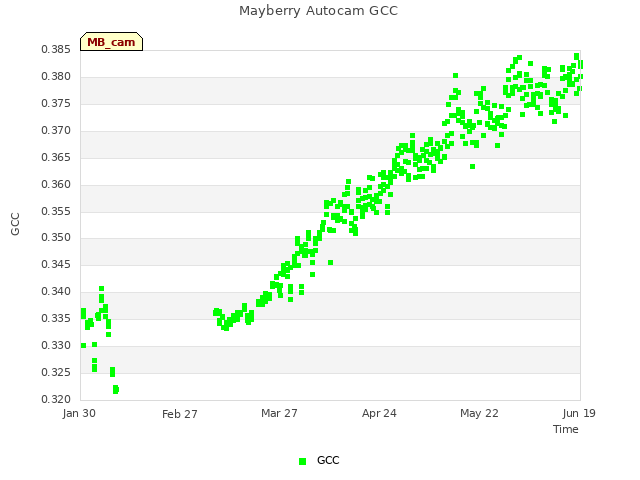This screenshot has height=480, width=640.
Task: Click the 0.320 y-axis tick label
Action: pyautogui.click(x=56, y=399)
